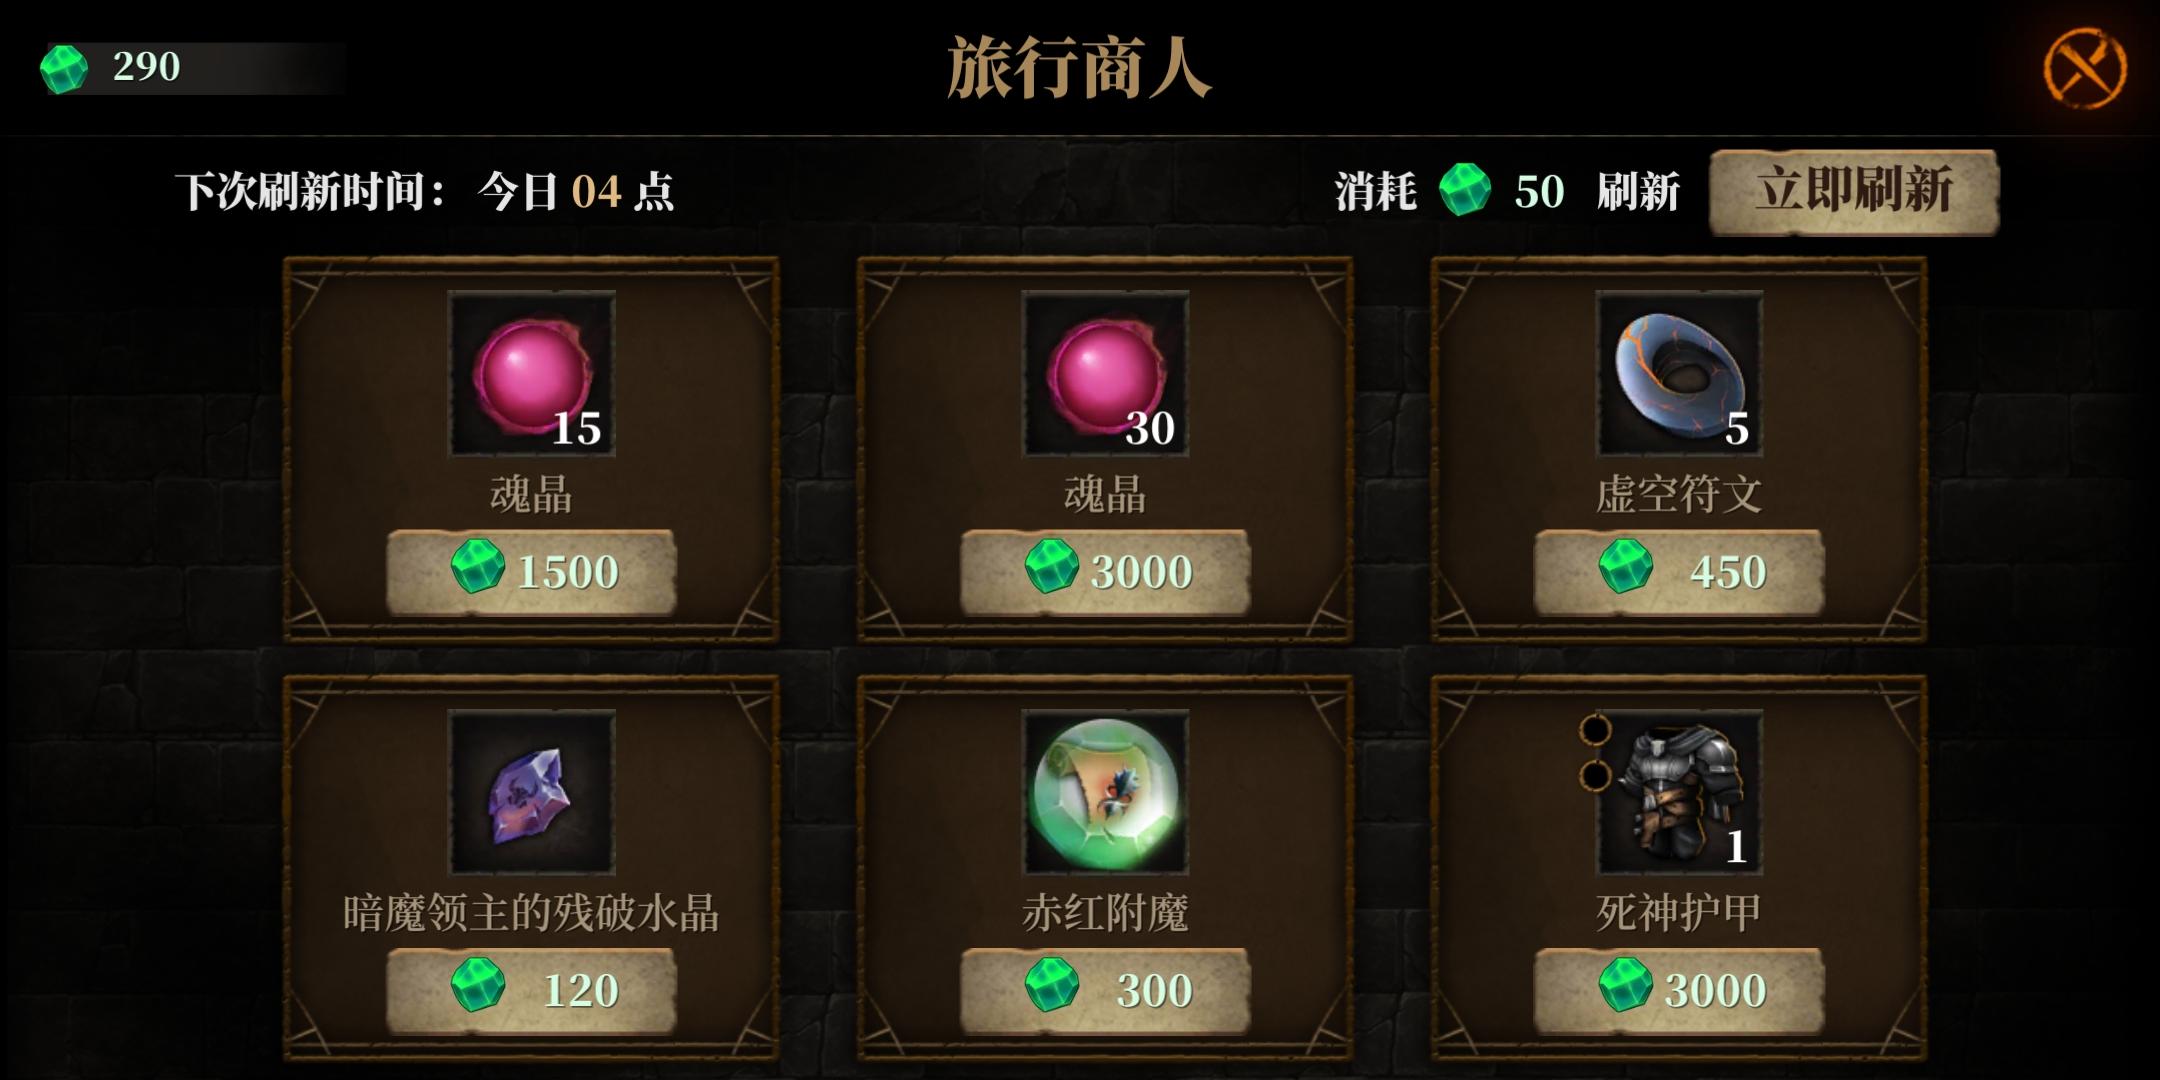Viewport: 2160px width, 1080px height.
Task: Buy 30 魂晶 for 3000 gems
Action: pos(1106,572)
